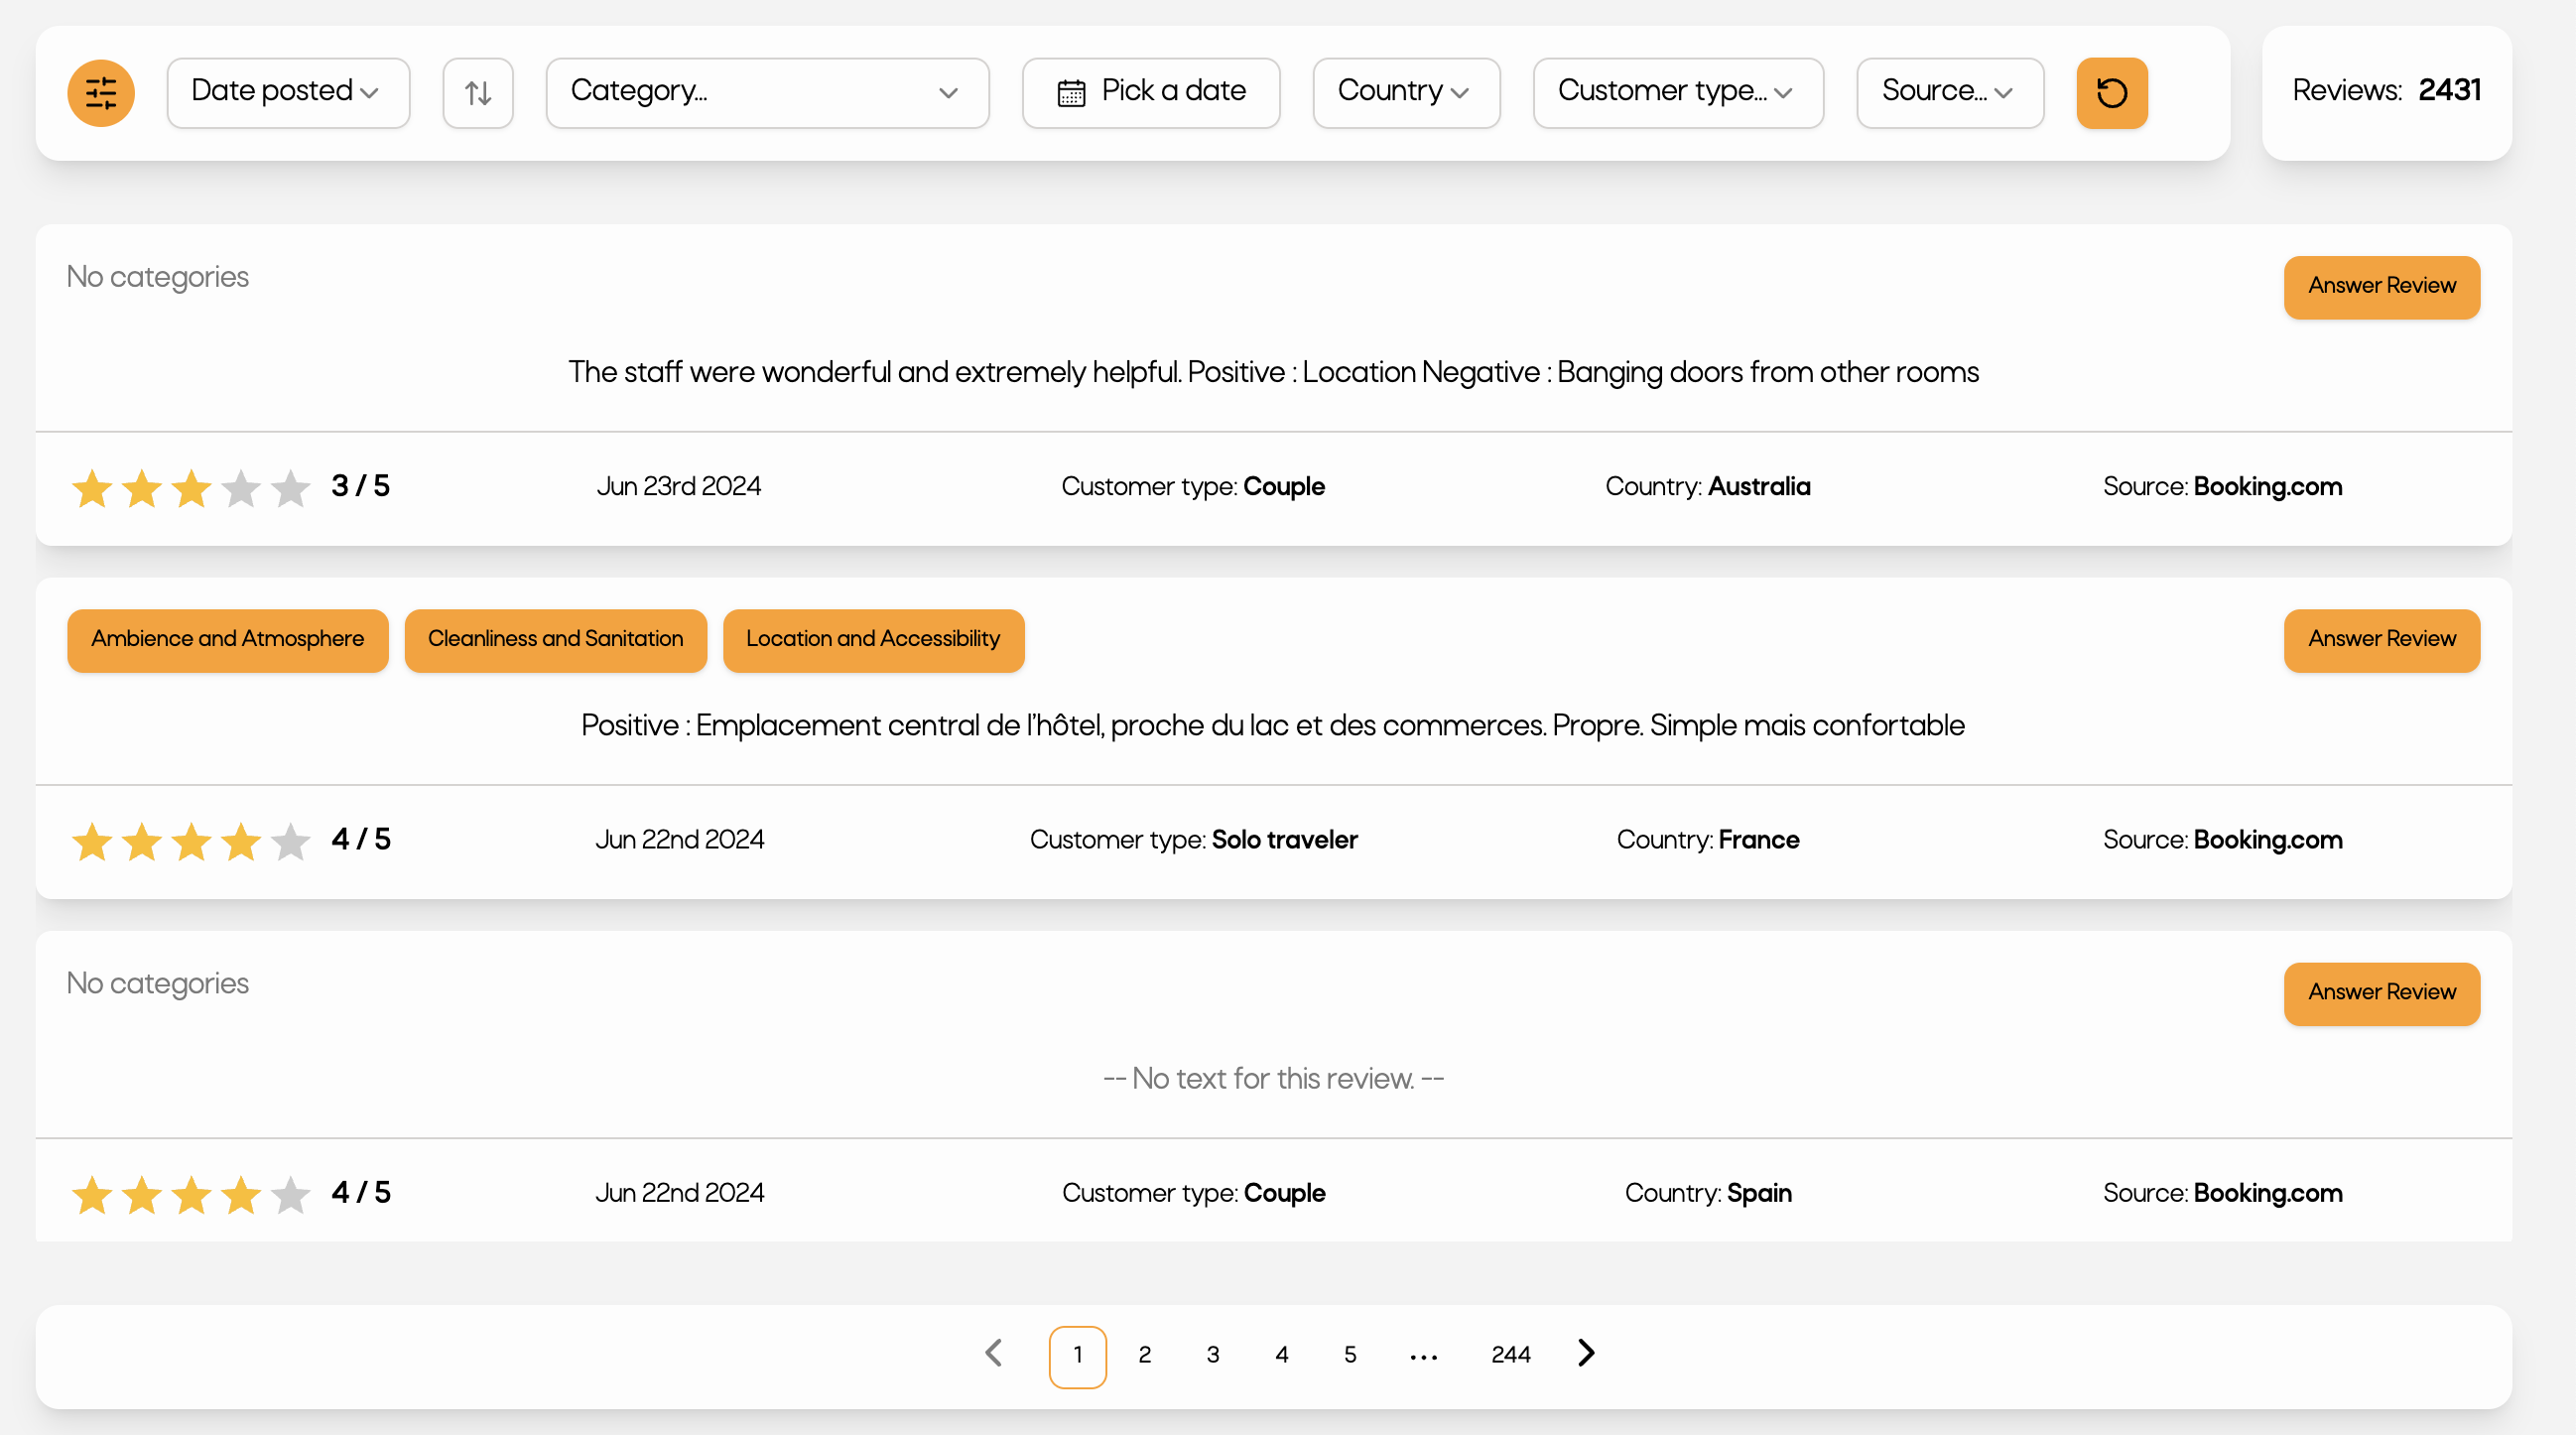Open the Source filter dropdown

click(1949, 93)
